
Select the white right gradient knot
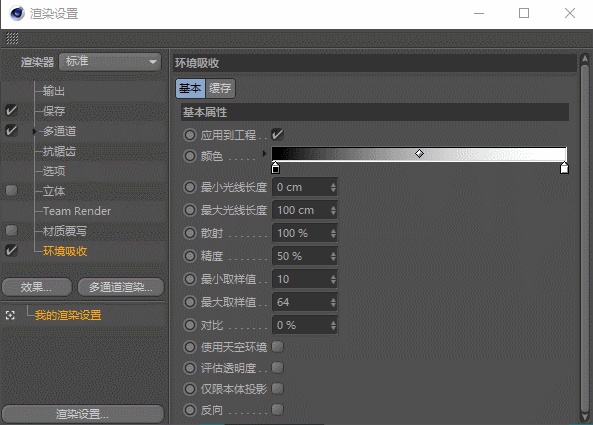(x=564, y=168)
